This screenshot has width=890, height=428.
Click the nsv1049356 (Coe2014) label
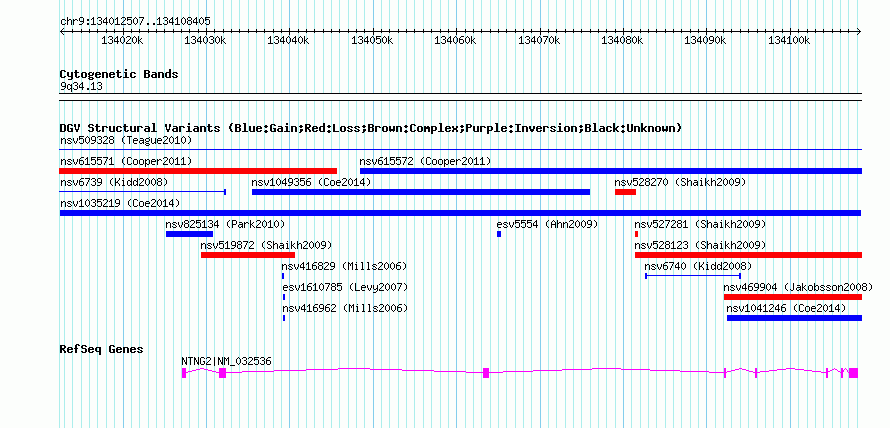[311, 182]
